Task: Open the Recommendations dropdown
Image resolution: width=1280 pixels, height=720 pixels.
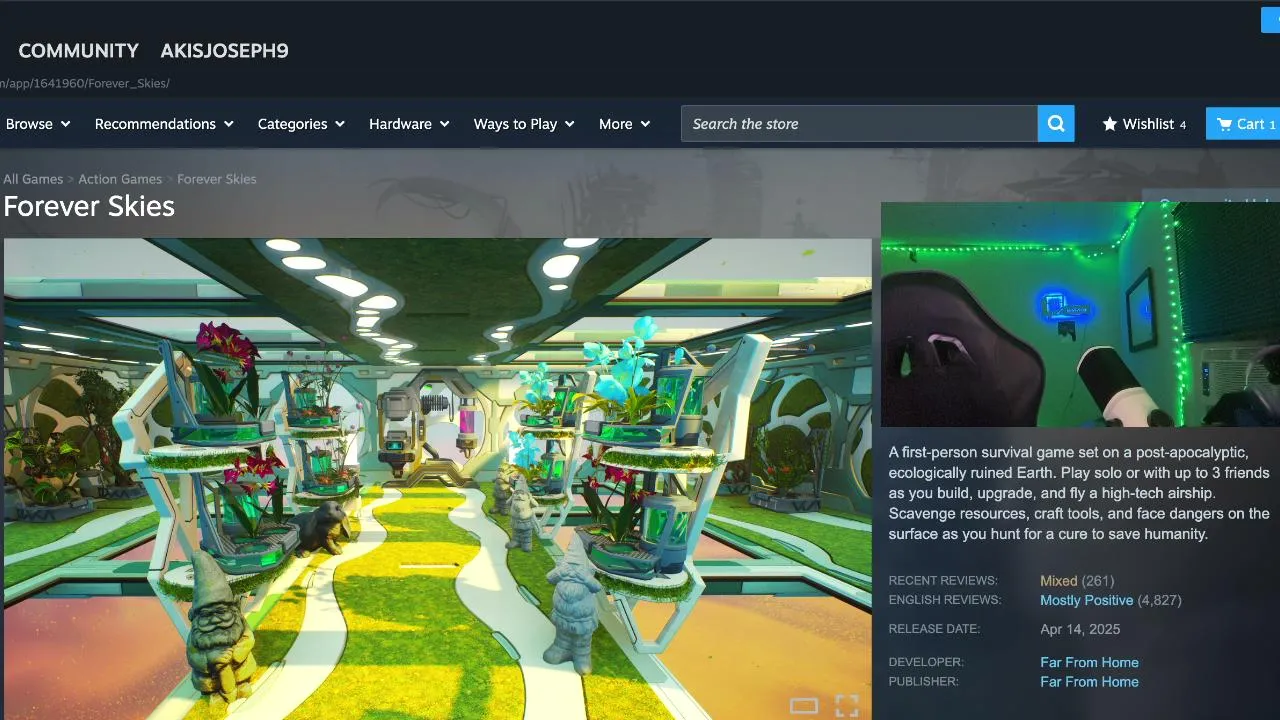Action: pos(164,124)
